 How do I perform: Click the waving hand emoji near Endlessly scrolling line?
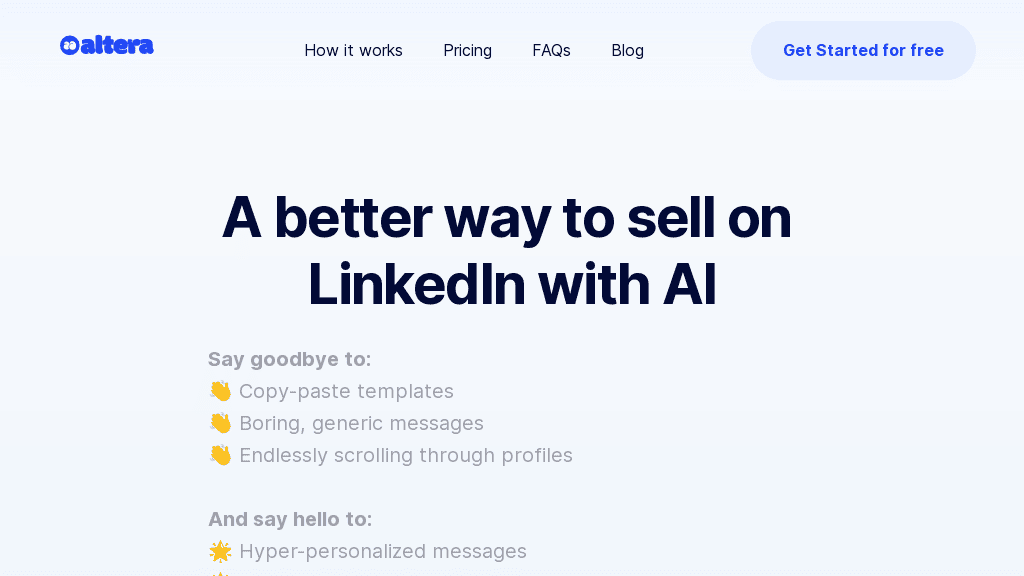pyautogui.click(x=221, y=455)
